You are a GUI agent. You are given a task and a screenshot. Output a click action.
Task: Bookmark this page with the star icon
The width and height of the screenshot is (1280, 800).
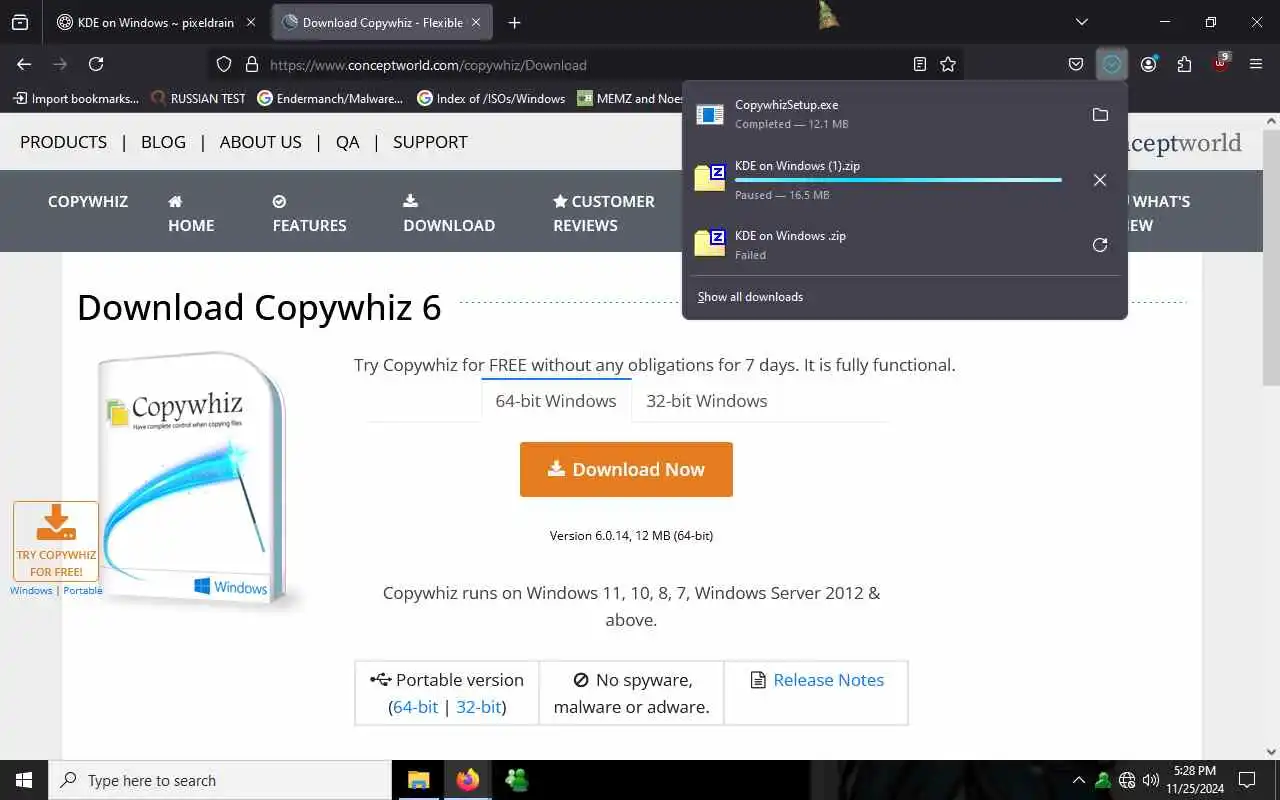point(948,64)
